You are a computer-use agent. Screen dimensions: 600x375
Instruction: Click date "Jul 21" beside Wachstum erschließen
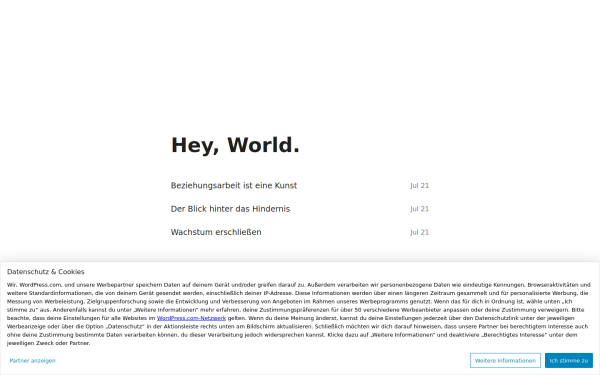[419, 232]
